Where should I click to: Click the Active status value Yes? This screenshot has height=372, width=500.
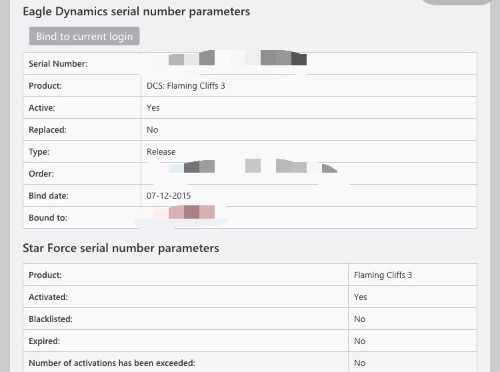153,108
